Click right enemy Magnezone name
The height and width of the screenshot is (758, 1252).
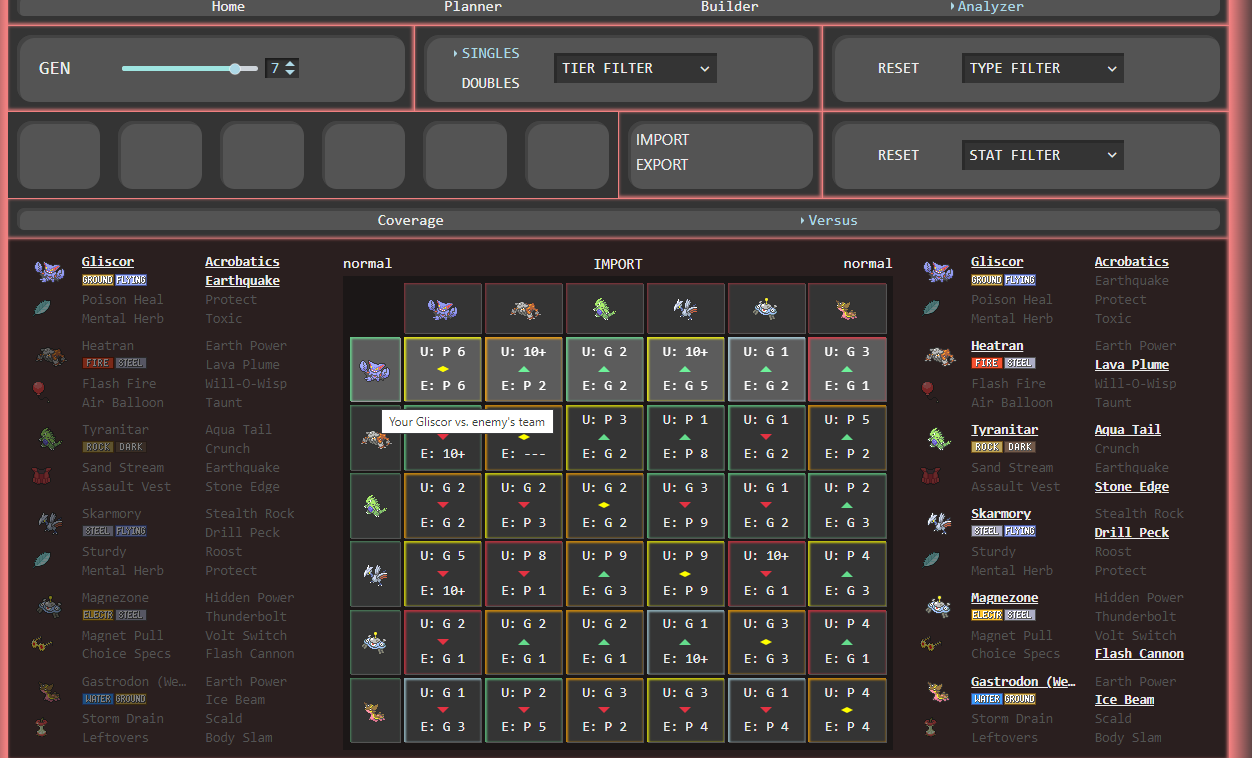pos(1004,598)
